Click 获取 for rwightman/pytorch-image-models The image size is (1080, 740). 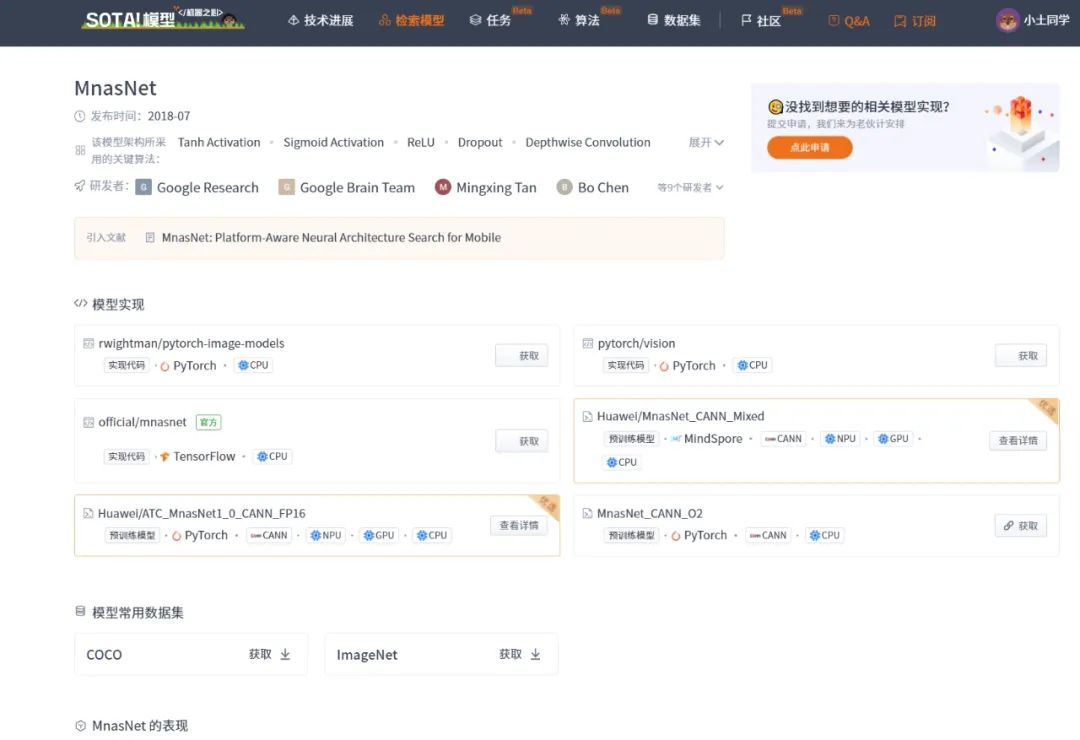pyautogui.click(x=521, y=356)
